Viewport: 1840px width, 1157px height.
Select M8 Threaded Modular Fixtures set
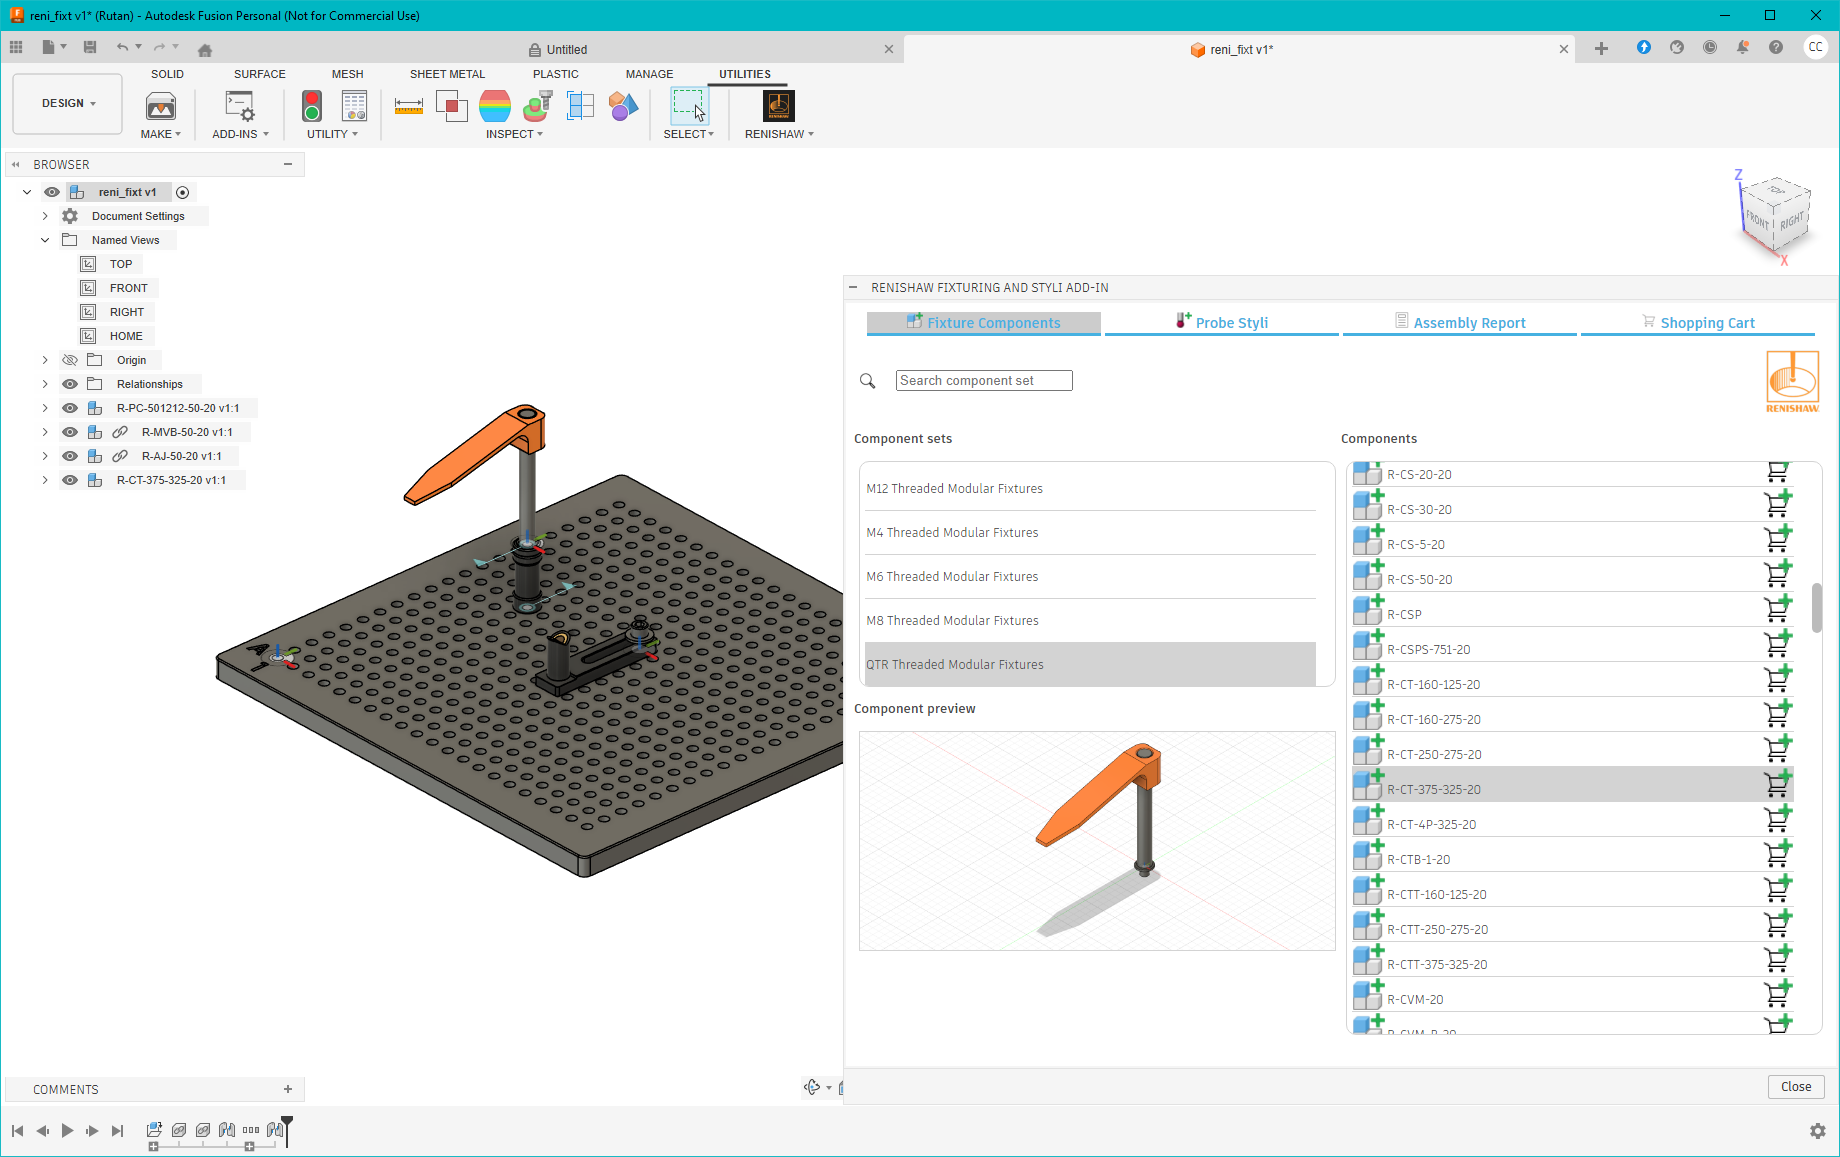[952, 620]
